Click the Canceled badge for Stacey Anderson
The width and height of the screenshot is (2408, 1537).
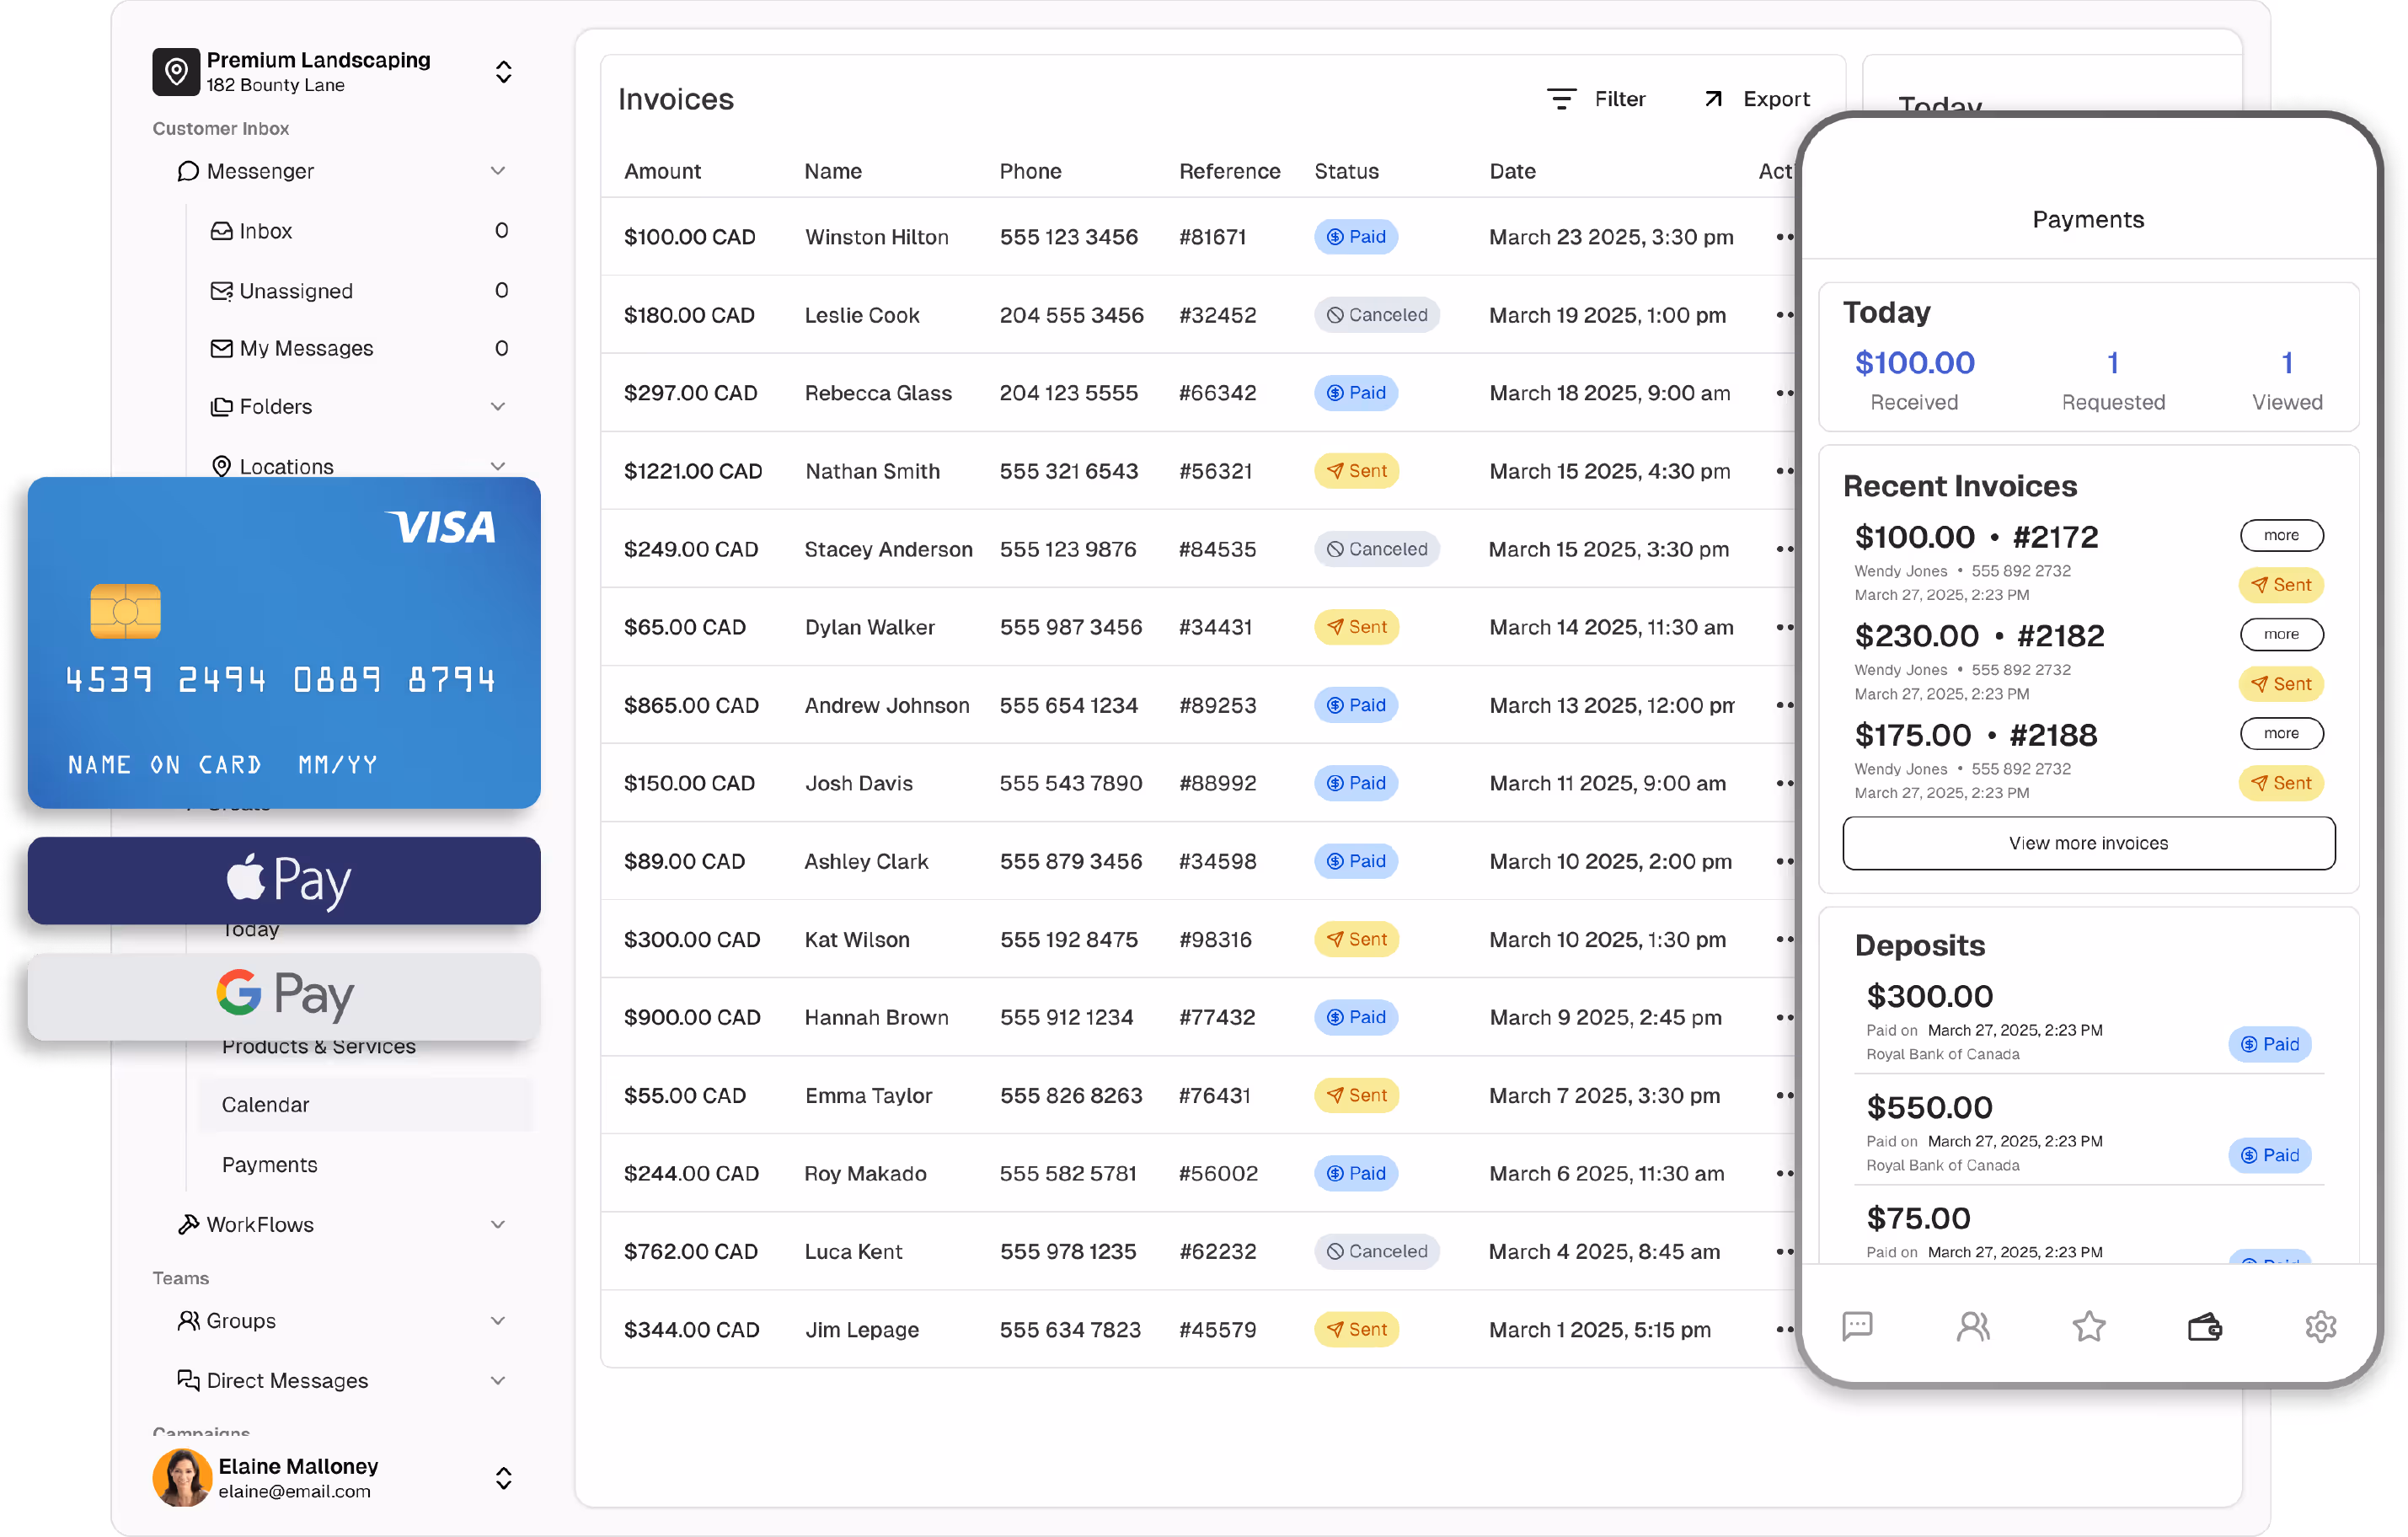(1376, 549)
